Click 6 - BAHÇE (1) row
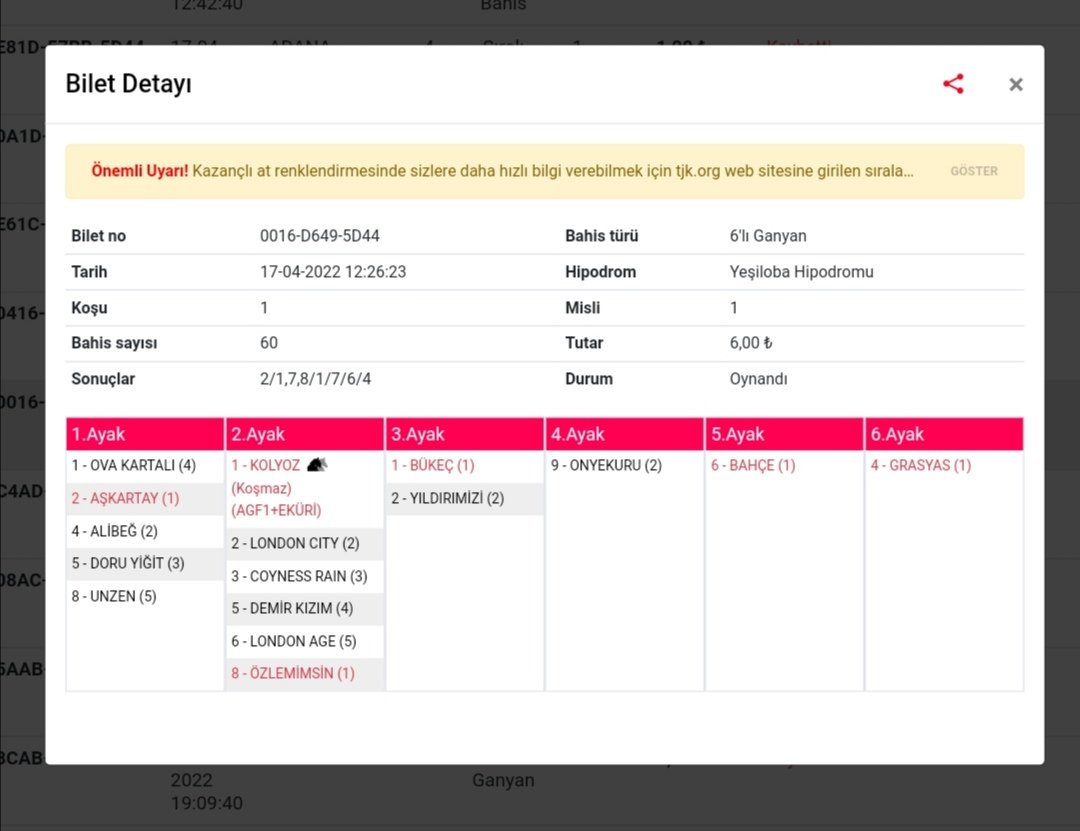 tap(785, 466)
